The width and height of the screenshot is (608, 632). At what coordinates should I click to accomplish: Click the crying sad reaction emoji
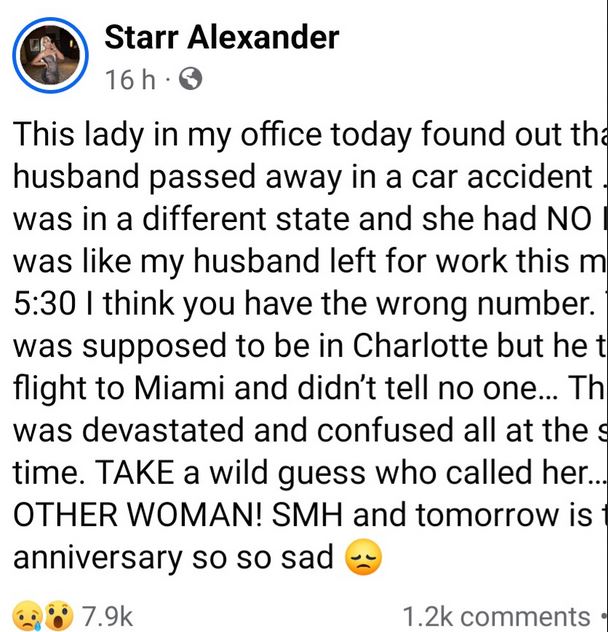click(28, 615)
